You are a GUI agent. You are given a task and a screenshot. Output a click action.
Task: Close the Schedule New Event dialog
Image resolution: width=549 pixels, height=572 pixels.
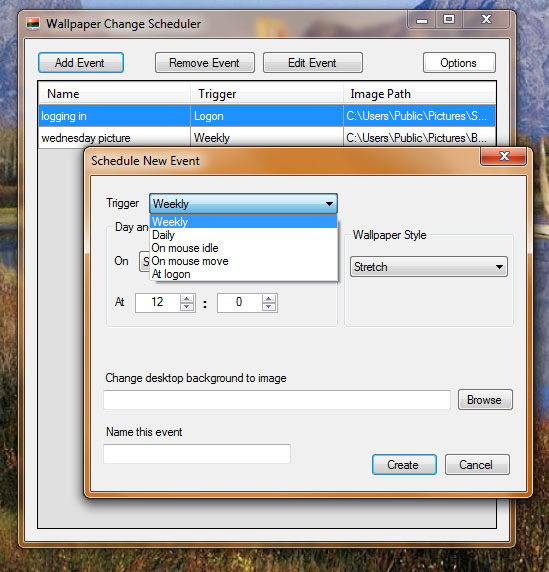[504, 156]
